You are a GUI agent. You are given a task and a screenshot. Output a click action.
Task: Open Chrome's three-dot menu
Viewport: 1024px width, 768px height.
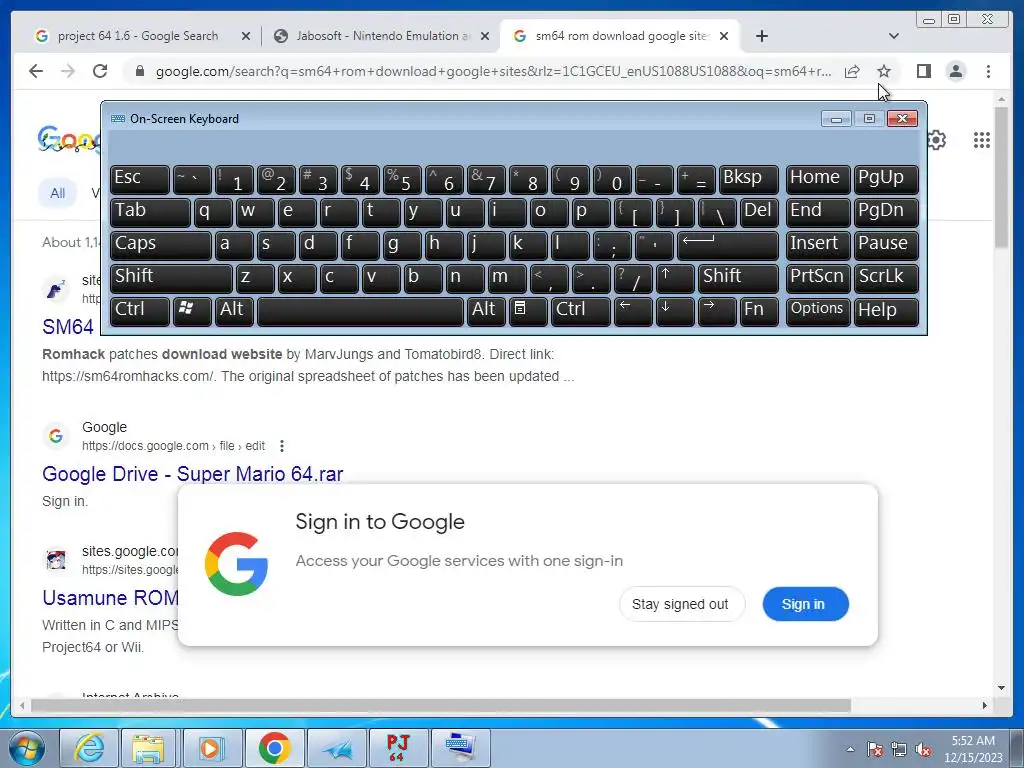click(988, 71)
